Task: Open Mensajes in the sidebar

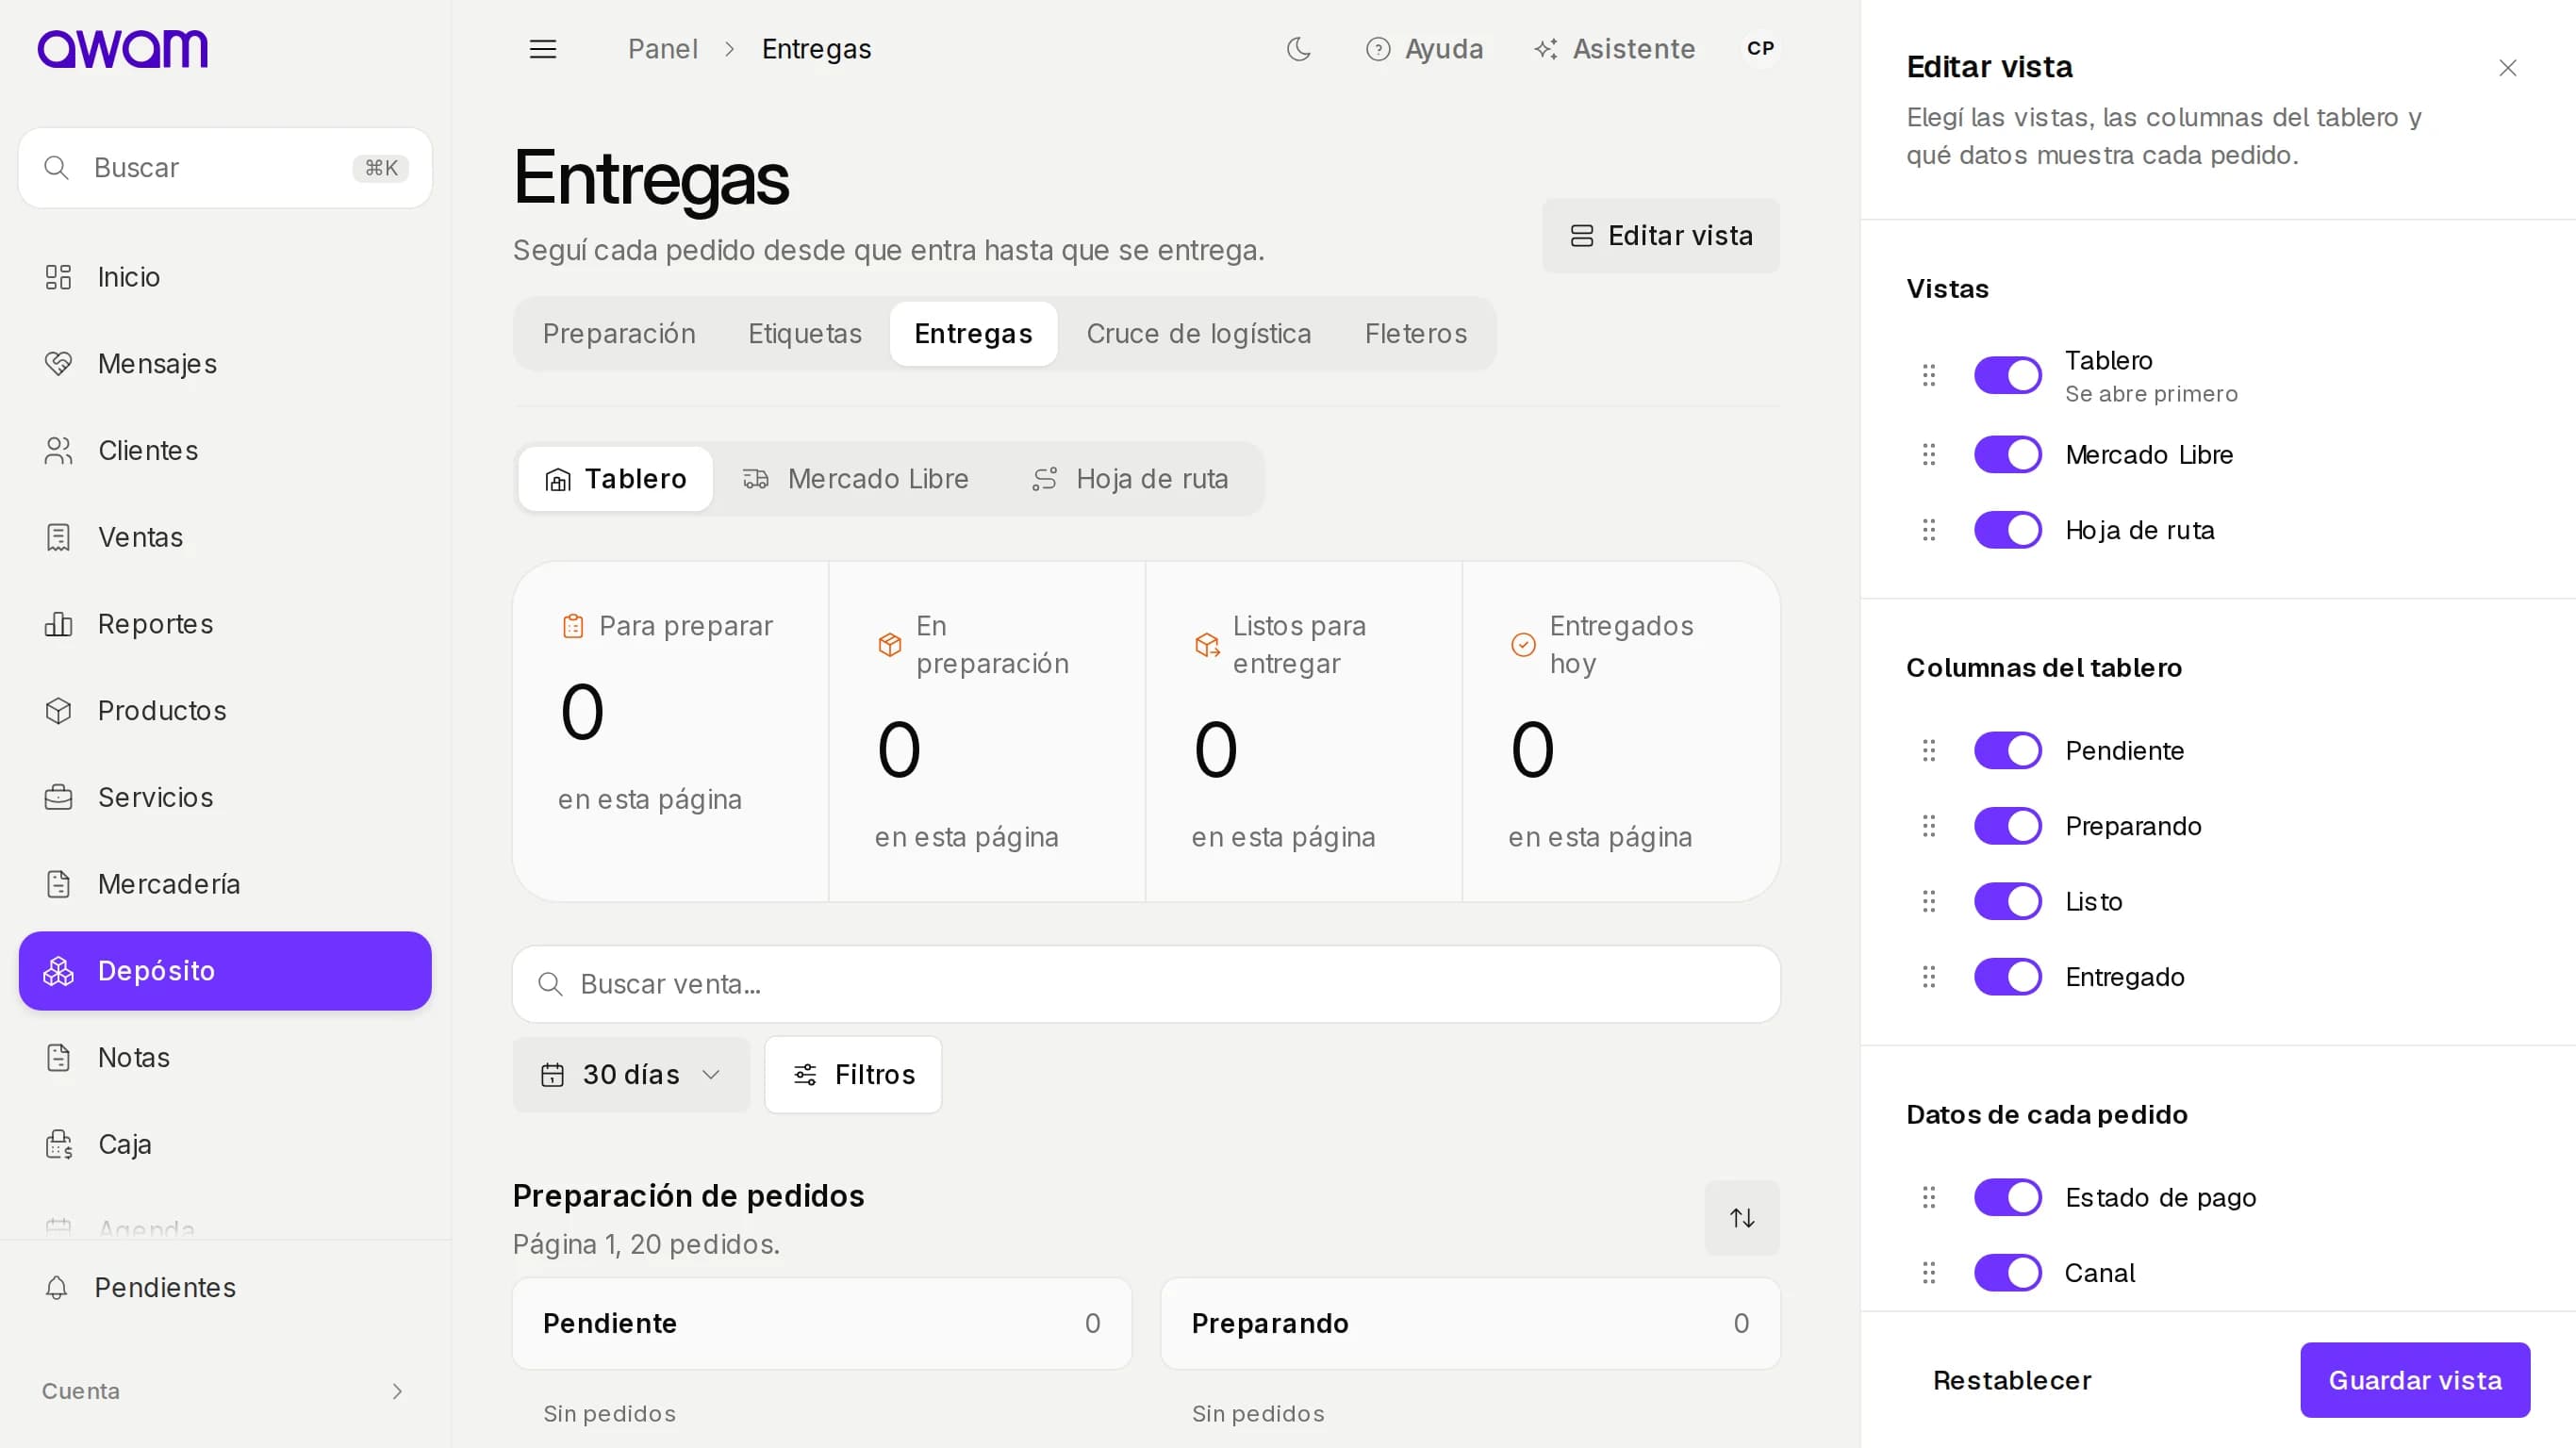Action: [x=225, y=364]
